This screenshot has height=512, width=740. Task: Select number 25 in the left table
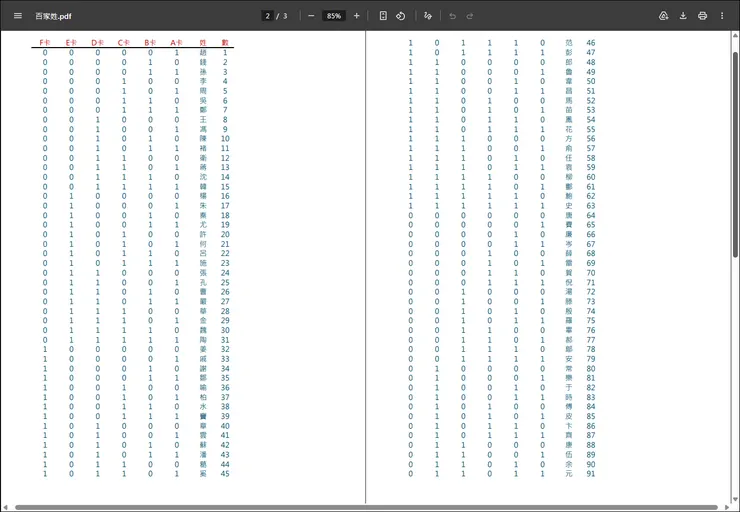225,282
